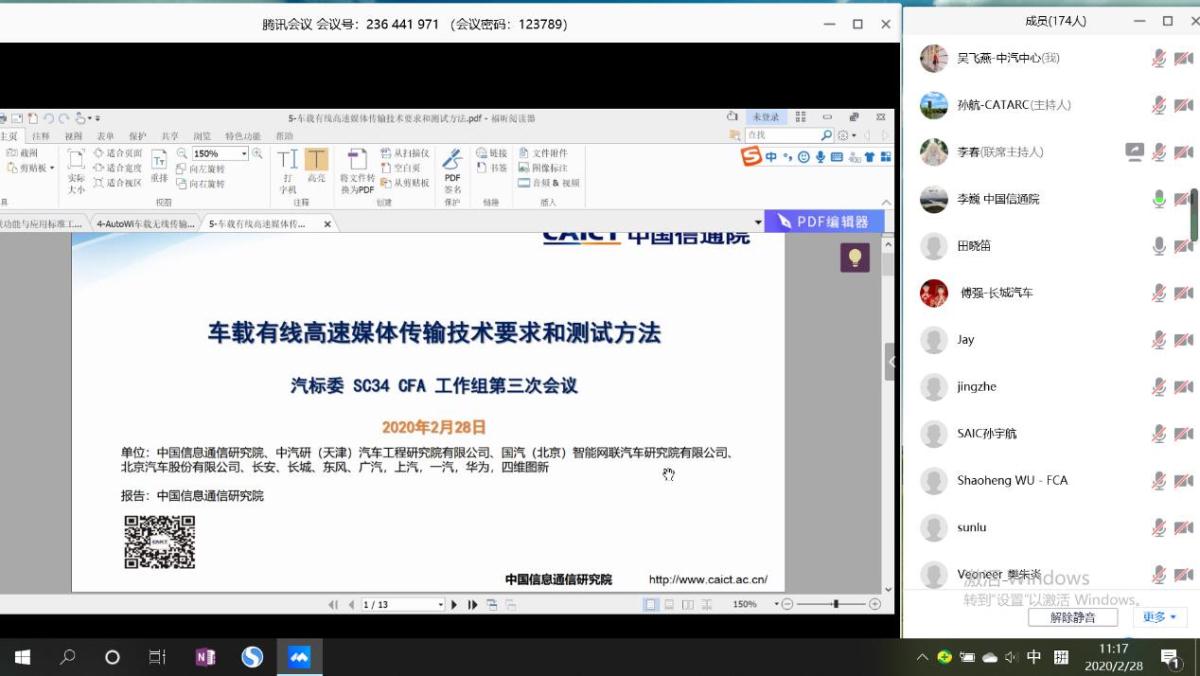
Task: Expand the 更多 menu in members panel
Action: pos(1158,617)
